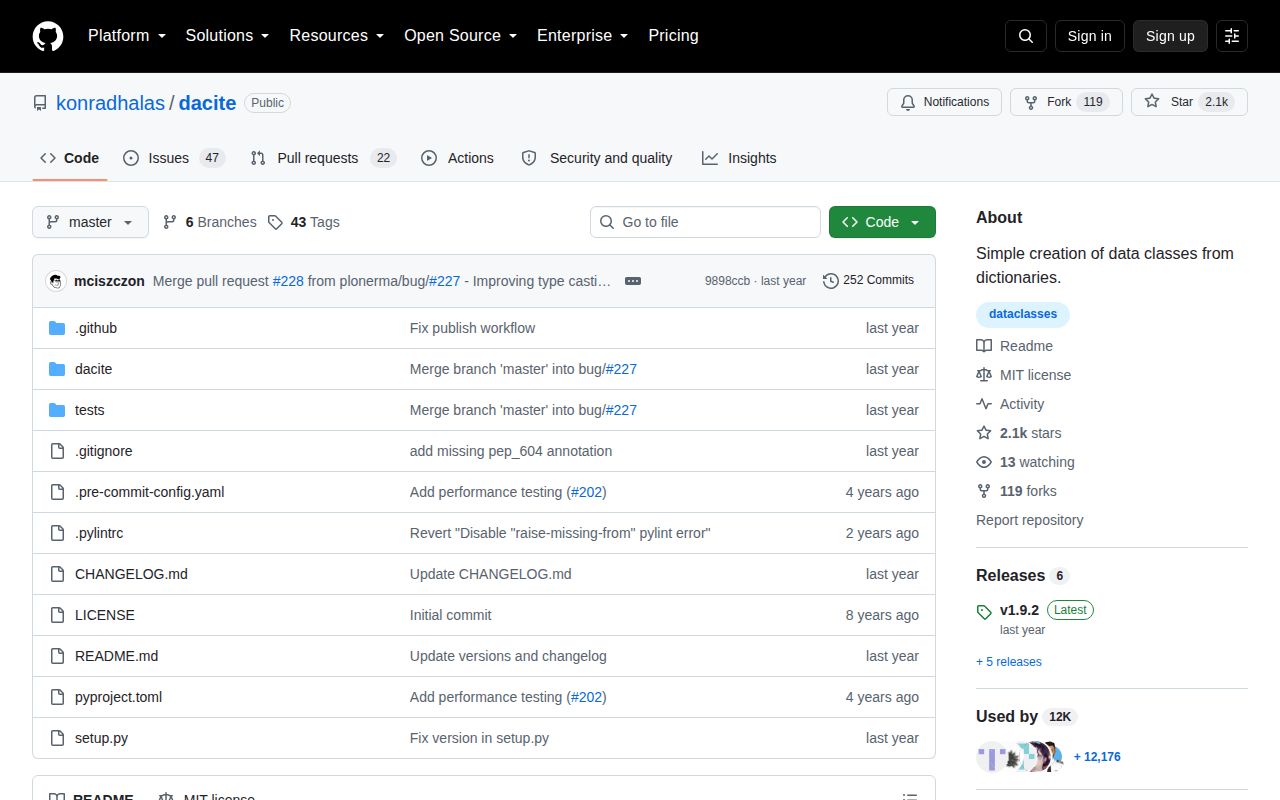
Task: Open the 252 Commits history
Action: pyautogui.click(x=868, y=281)
